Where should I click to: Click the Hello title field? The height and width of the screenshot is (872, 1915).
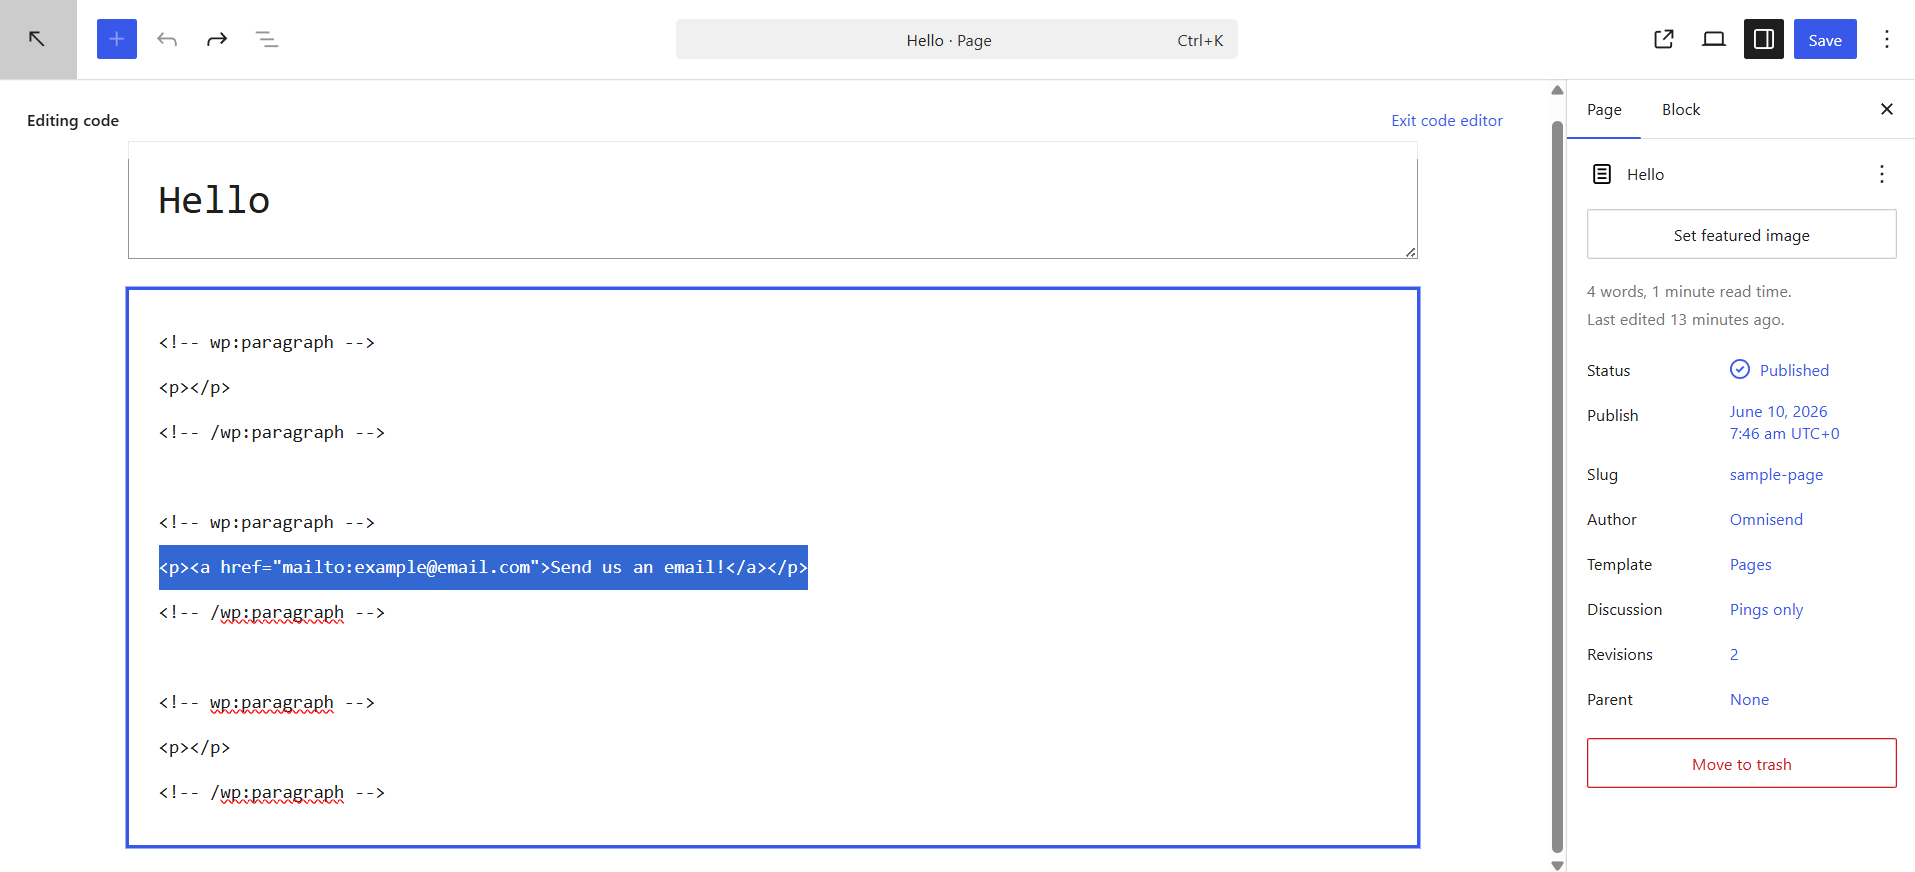(x=773, y=200)
